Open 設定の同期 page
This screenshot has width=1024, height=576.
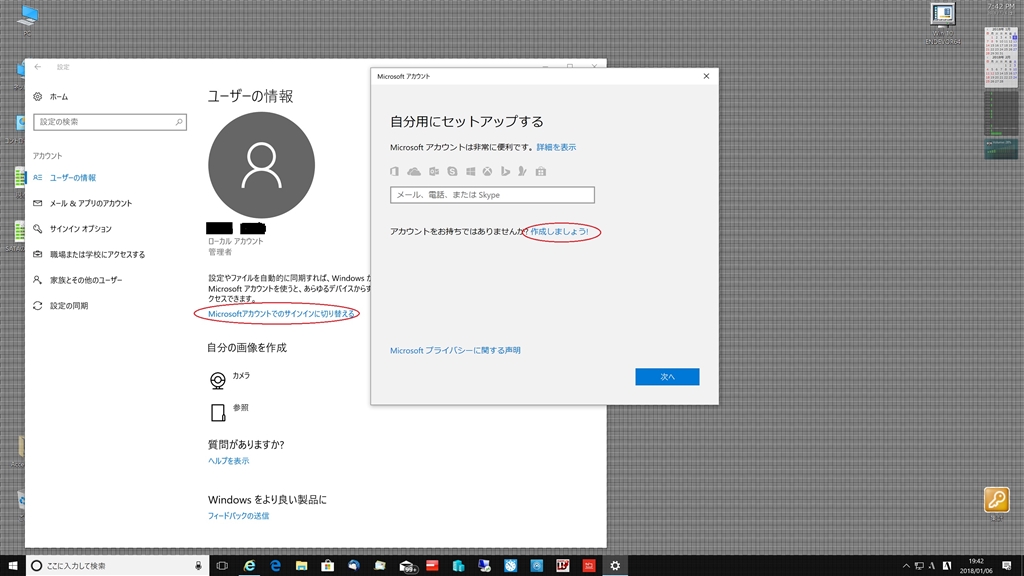click(69, 306)
